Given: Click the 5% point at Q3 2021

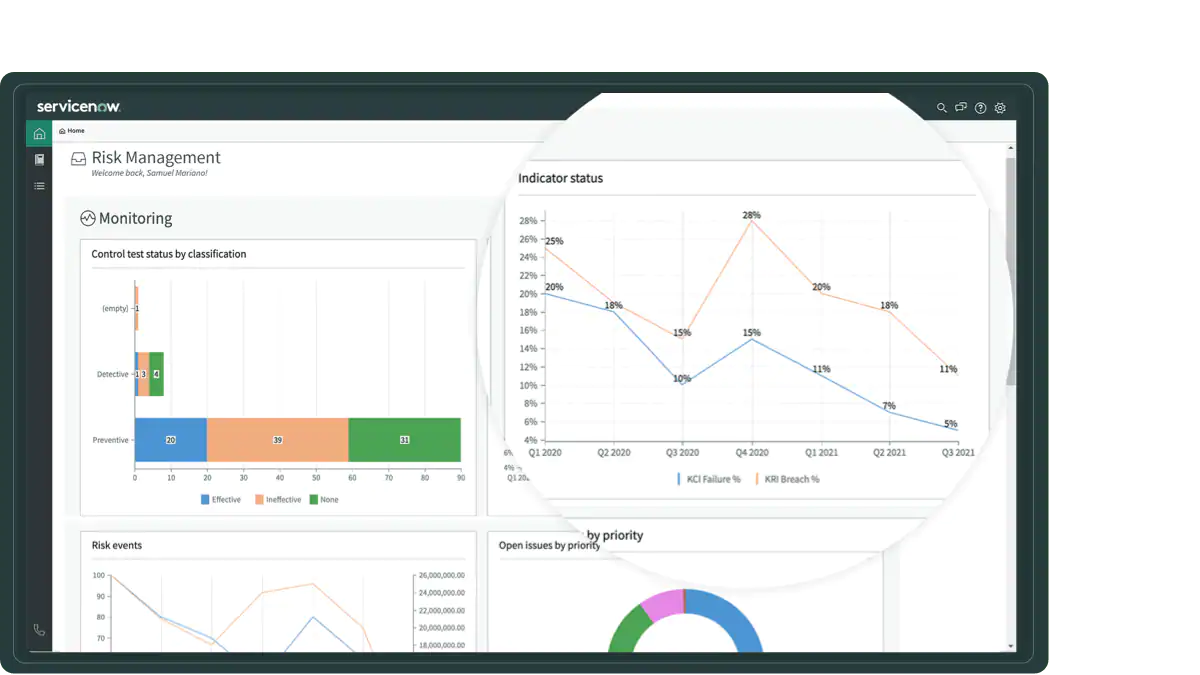Looking at the screenshot, I should pos(957,430).
